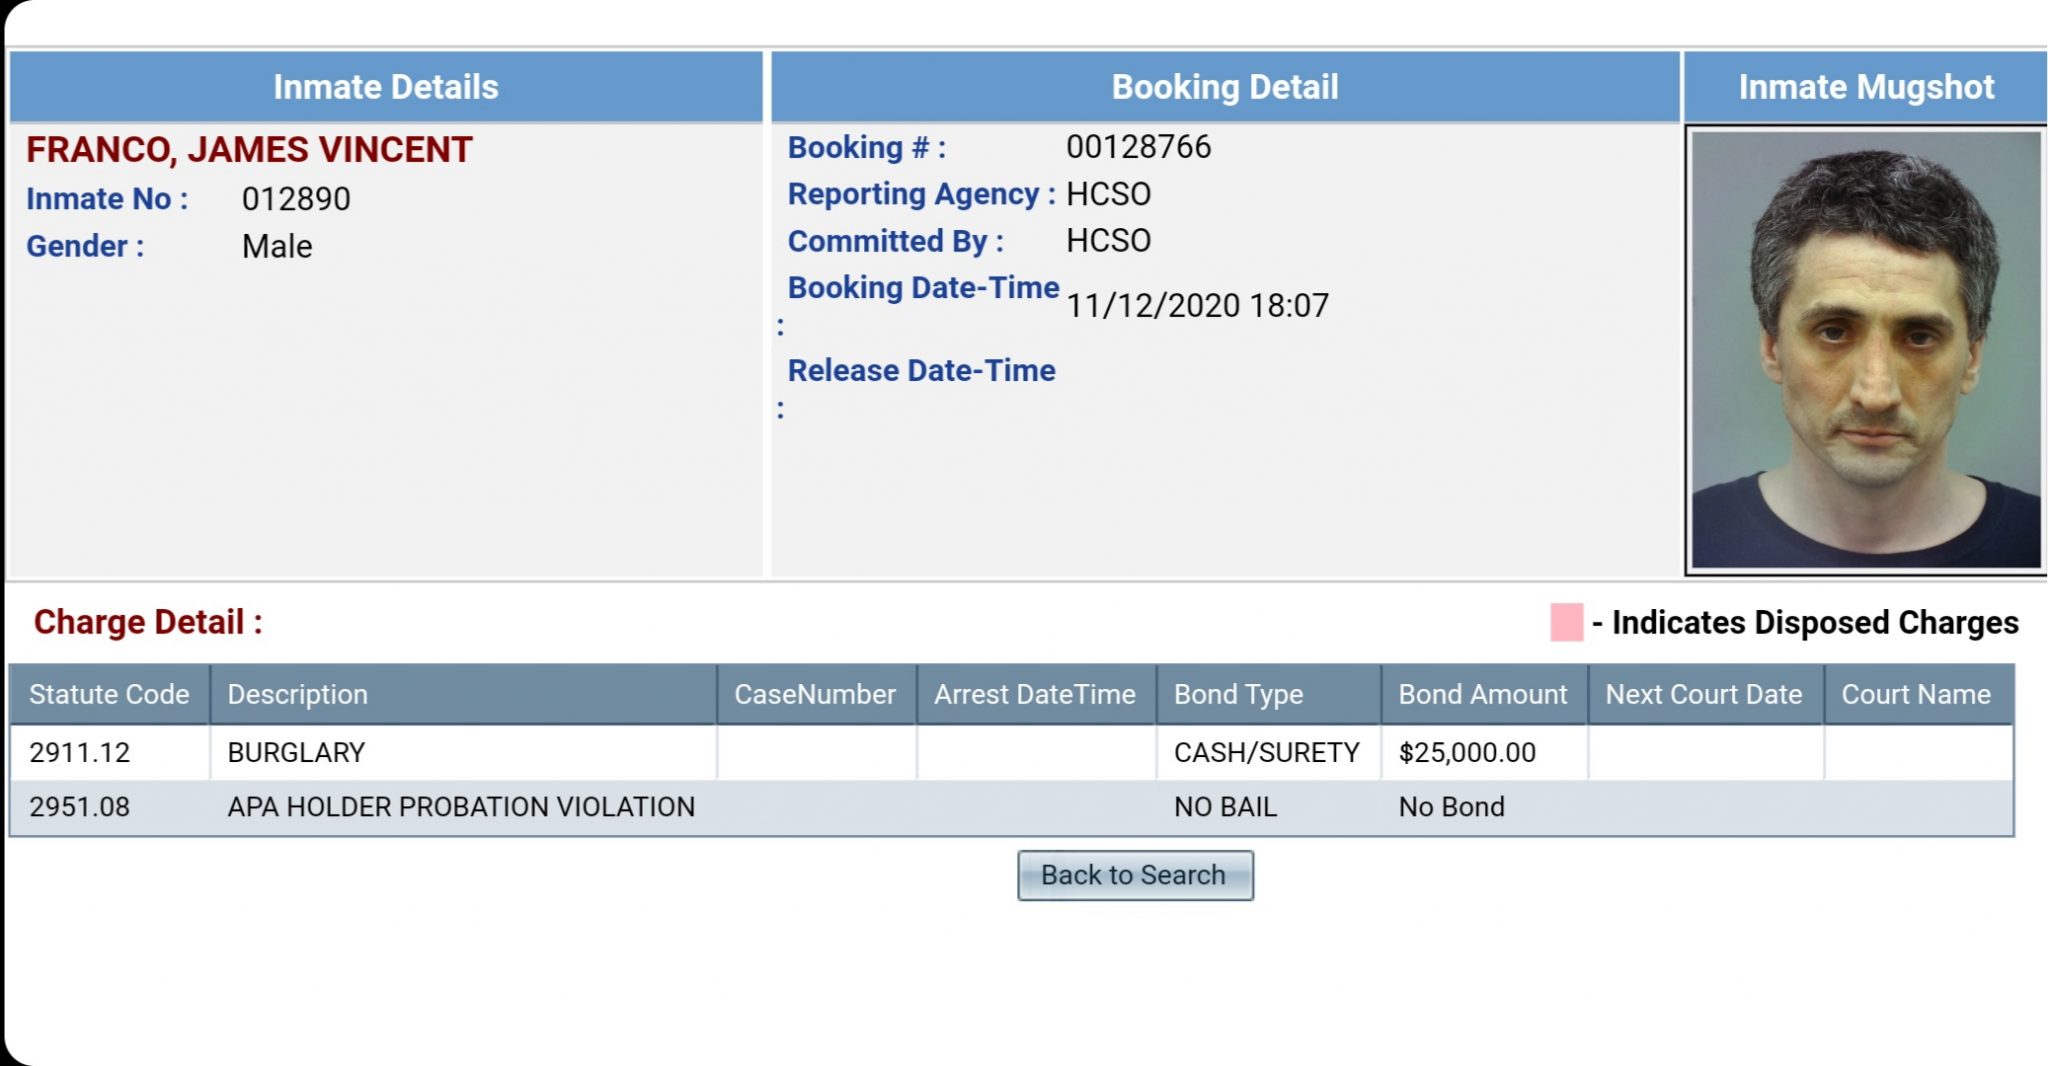Click the Description column header

pos(296,693)
